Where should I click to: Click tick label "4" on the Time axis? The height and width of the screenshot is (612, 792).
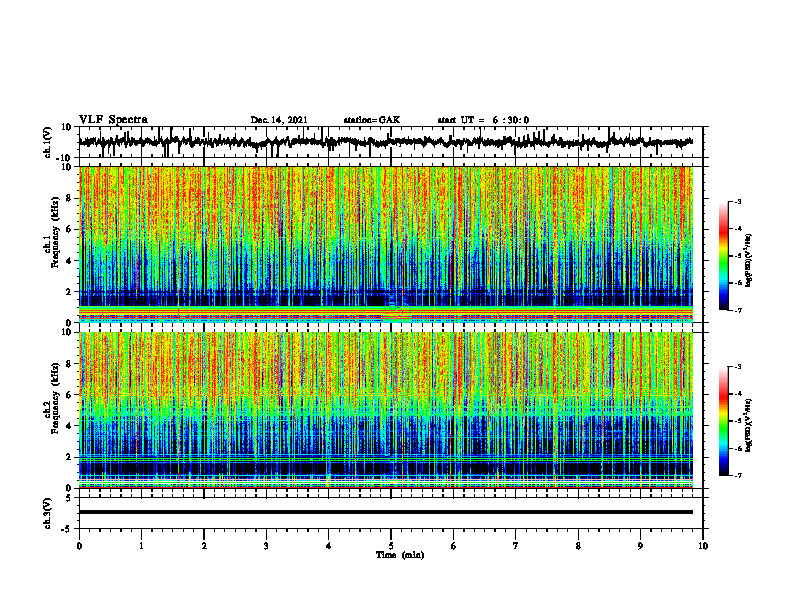[x=329, y=546]
